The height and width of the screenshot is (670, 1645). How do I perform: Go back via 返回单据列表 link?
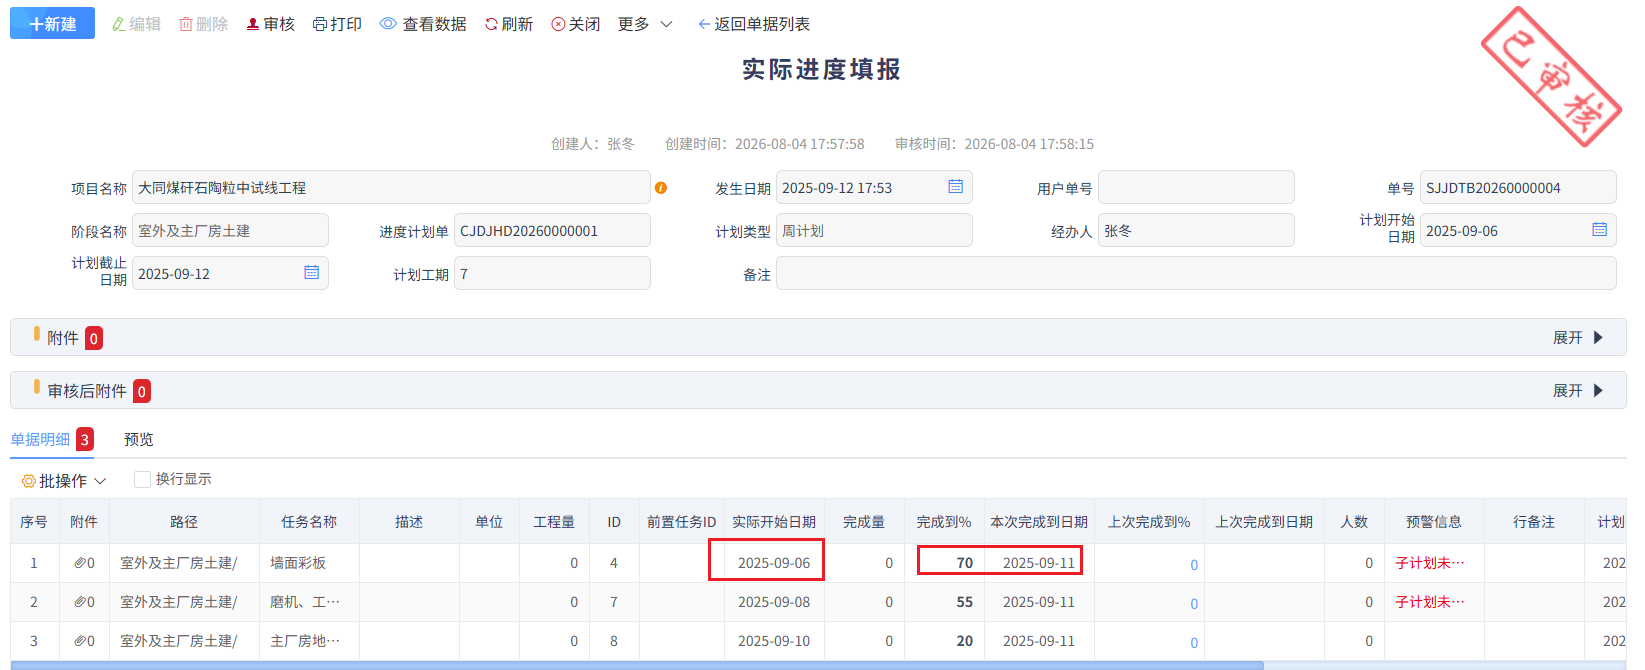(x=754, y=24)
